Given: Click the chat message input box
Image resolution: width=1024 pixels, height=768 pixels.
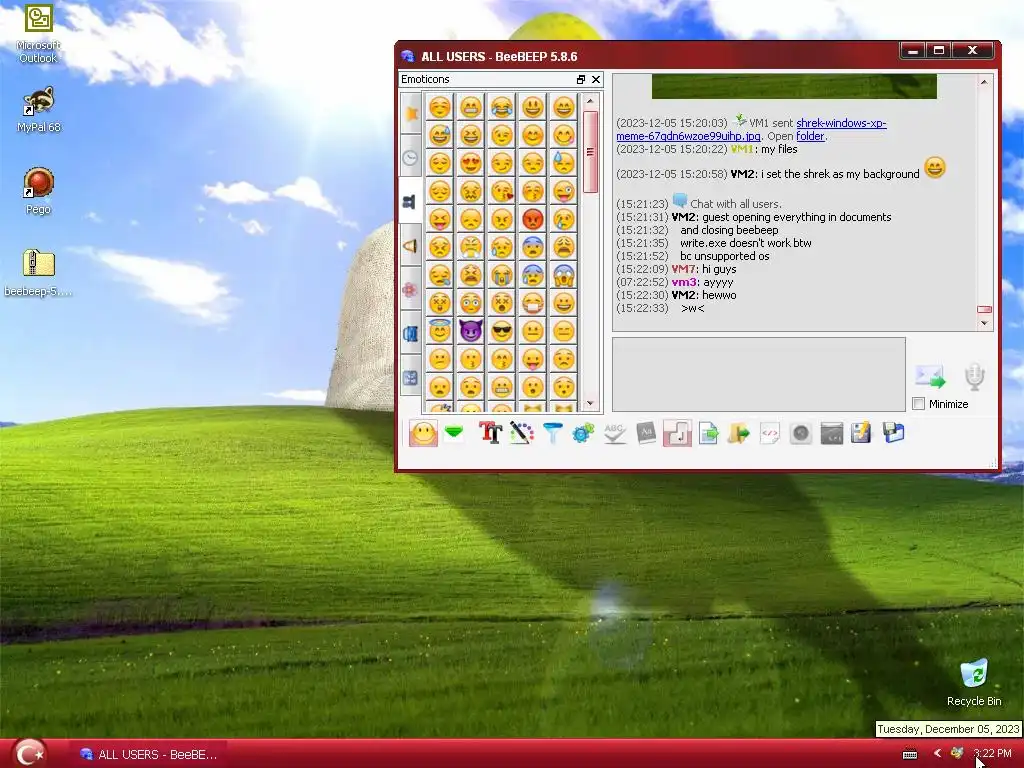Looking at the screenshot, I should pos(759,374).
